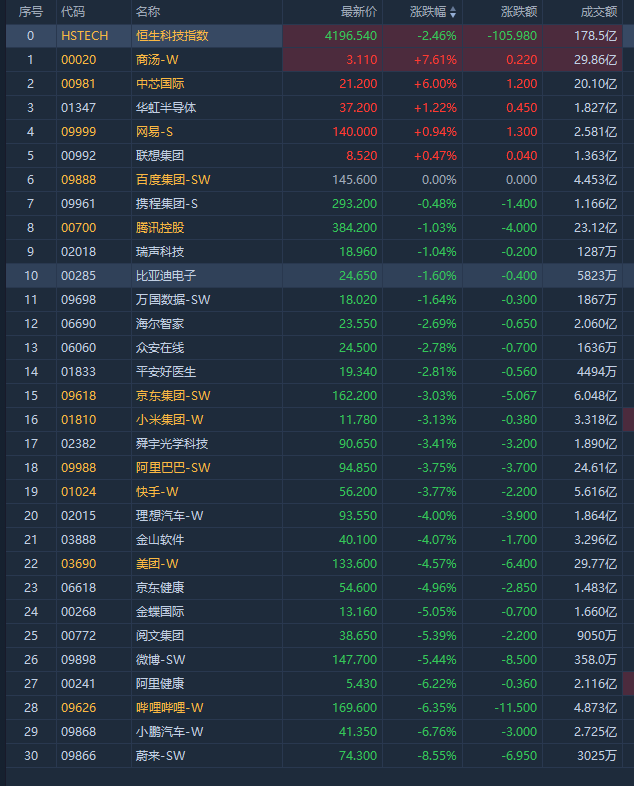The width and height of the screenshot is (634, 786).
Task: Click stock code 00981
Action: [78, 84]
